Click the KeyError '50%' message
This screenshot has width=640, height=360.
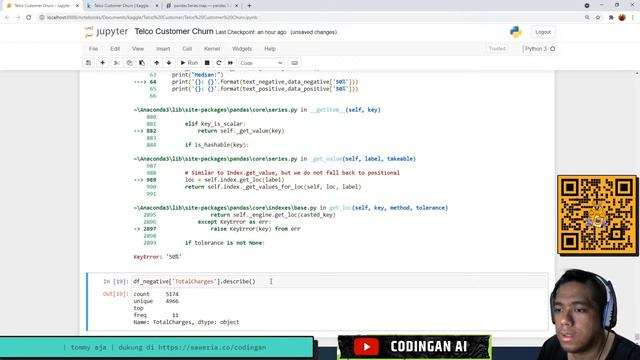(158, 257)
